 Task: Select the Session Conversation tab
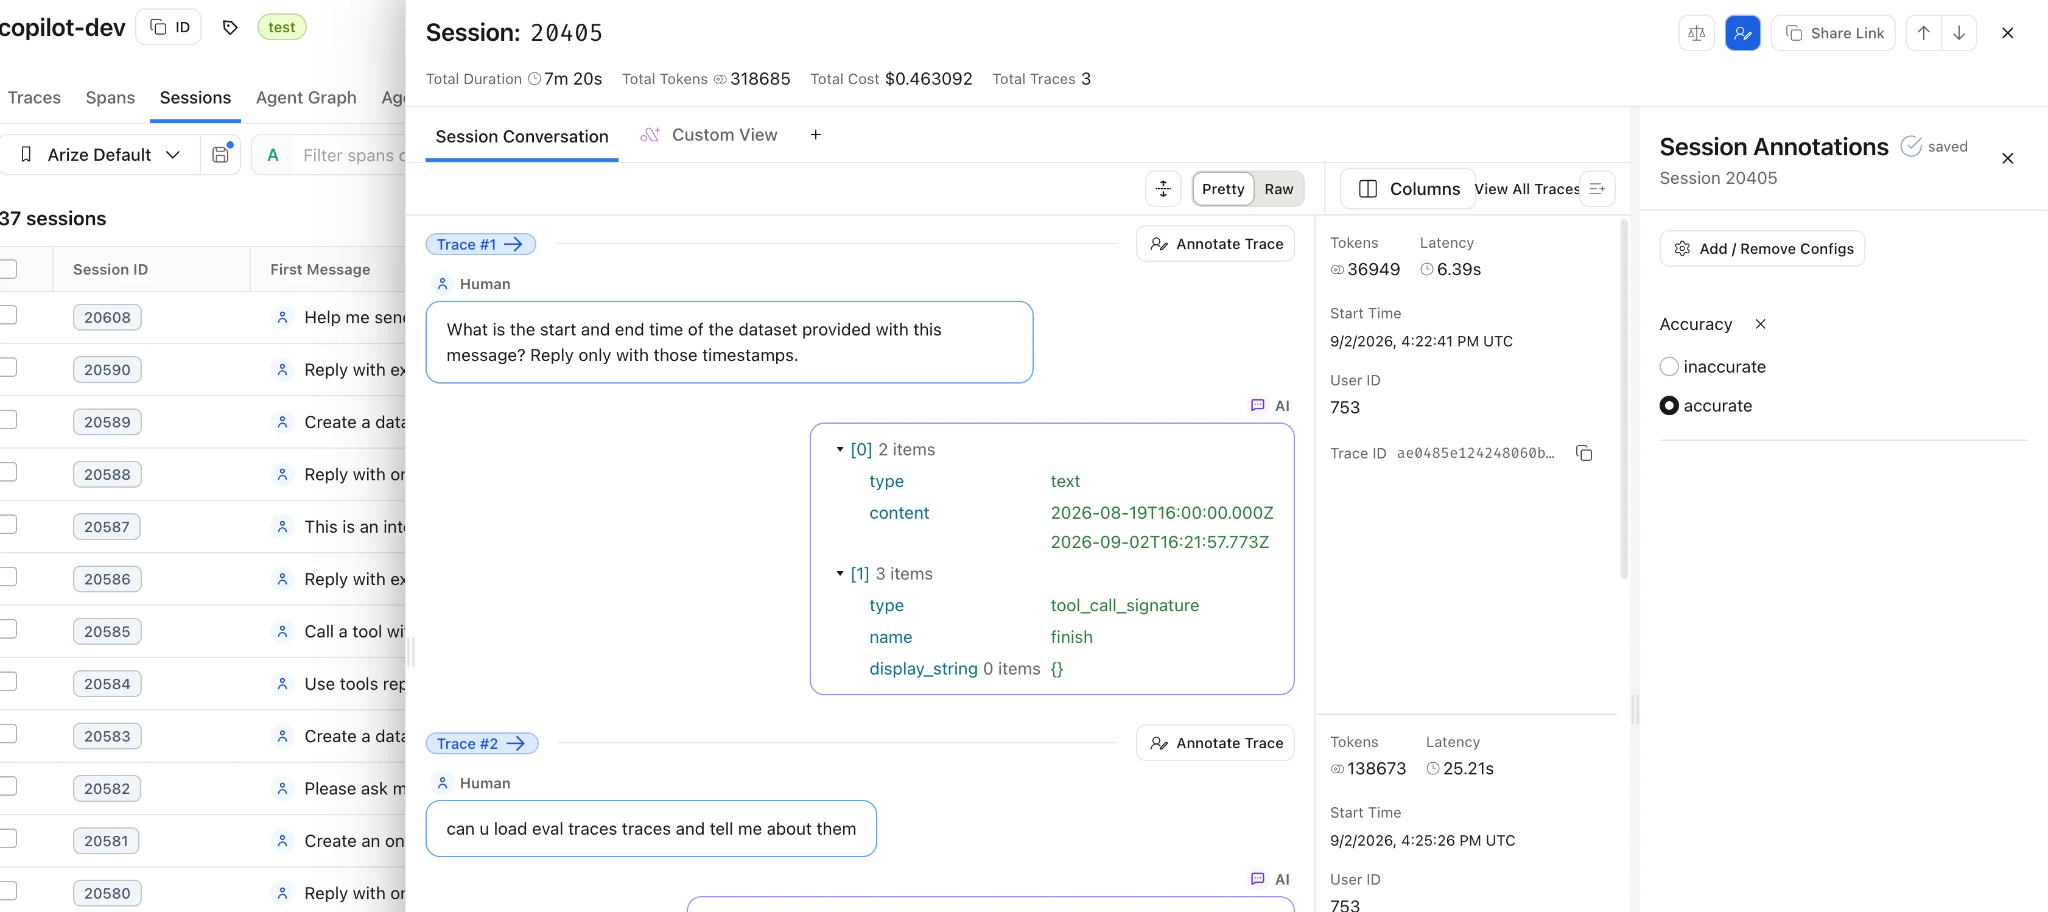click(522, 136)
